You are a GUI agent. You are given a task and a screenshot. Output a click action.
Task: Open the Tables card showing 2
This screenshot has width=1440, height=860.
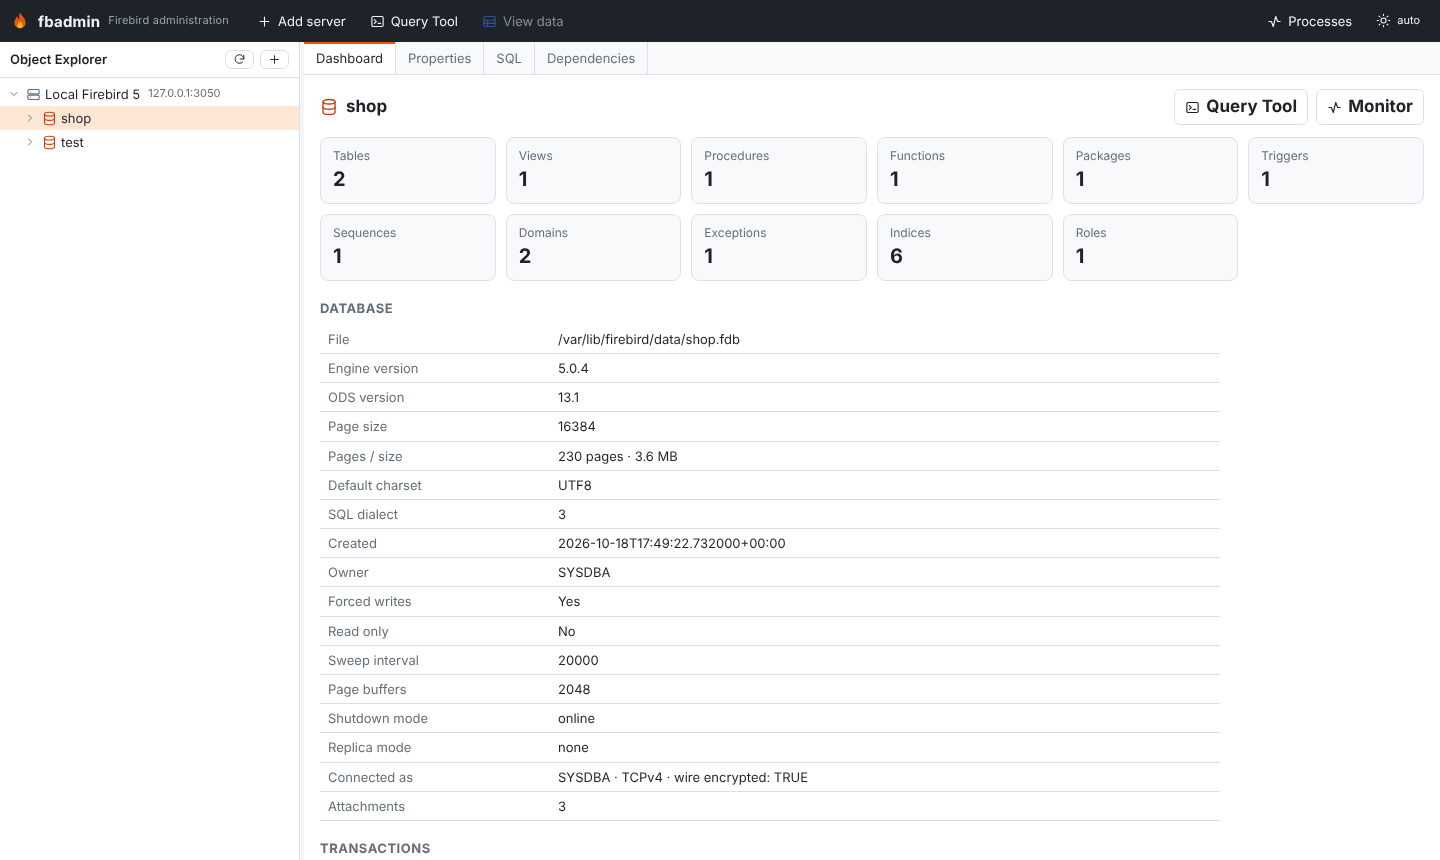(x=408, y=170)
